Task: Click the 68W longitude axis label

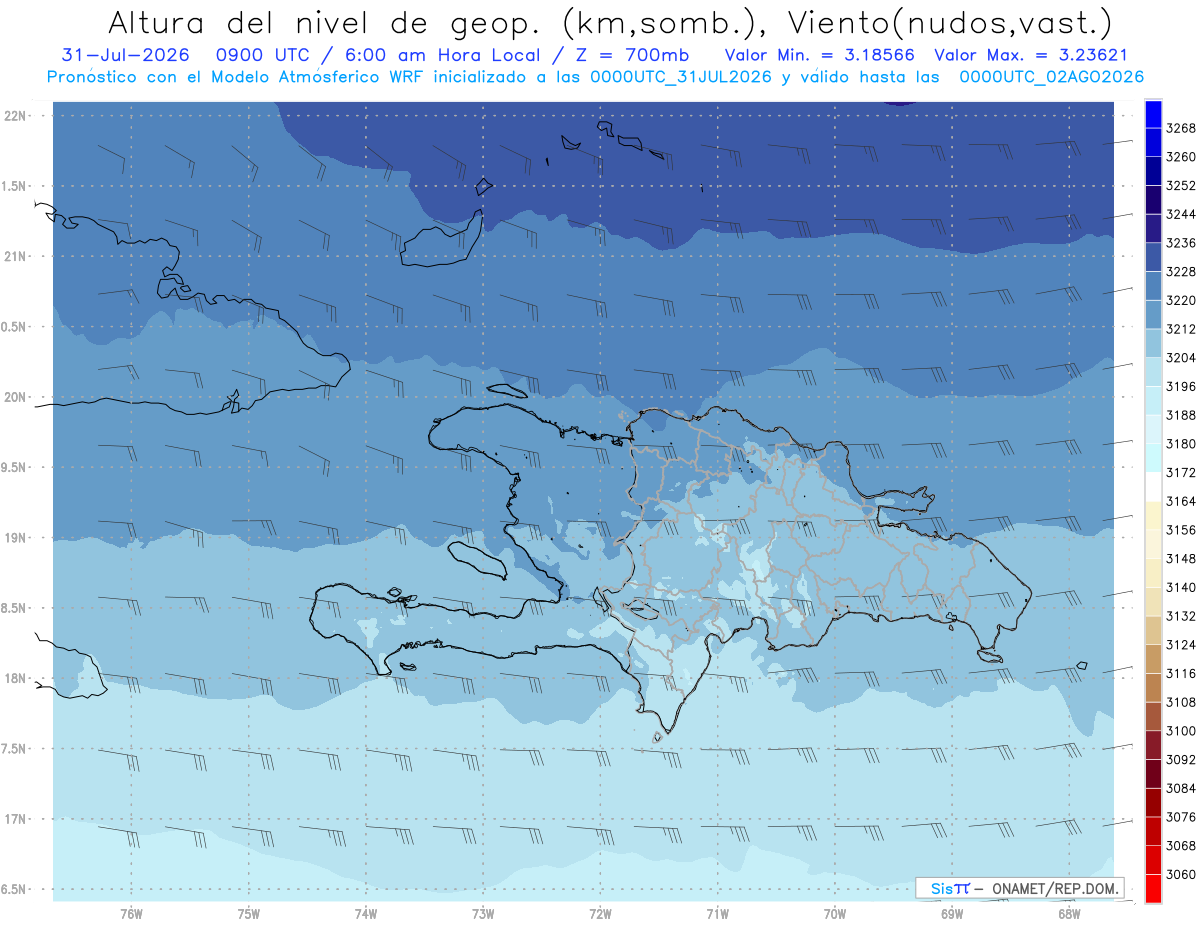Action: coord(1069,914)
